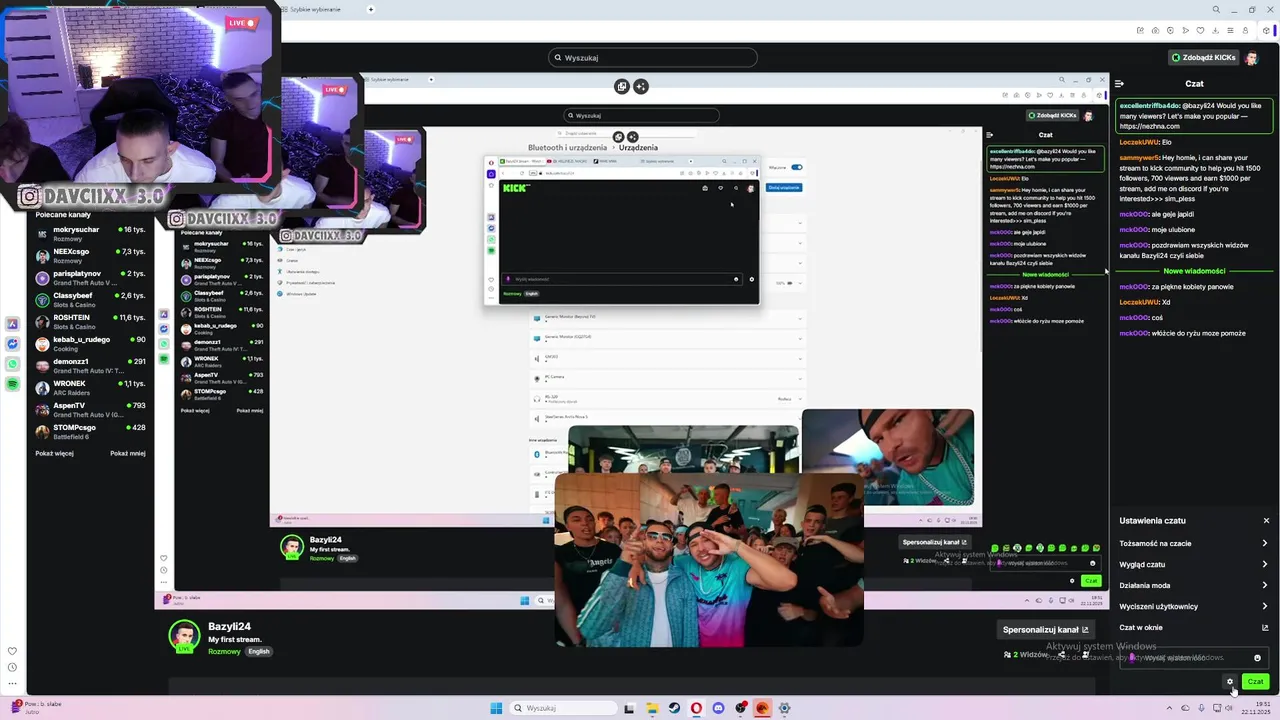Click the microphone icon in the system tray
Viewport: 1280px width, 720px height.
(1202, 708)
